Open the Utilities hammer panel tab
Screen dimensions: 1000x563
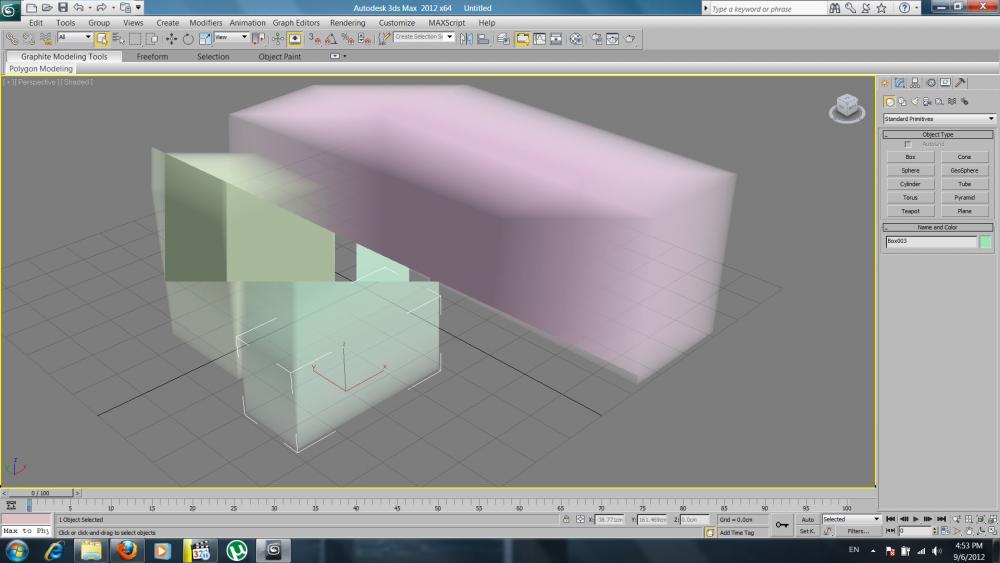click(961, 83)
